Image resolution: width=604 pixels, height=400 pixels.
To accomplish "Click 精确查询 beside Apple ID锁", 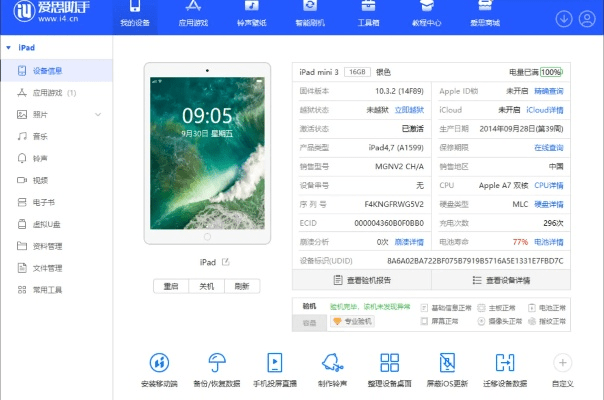I will (549, 91).
